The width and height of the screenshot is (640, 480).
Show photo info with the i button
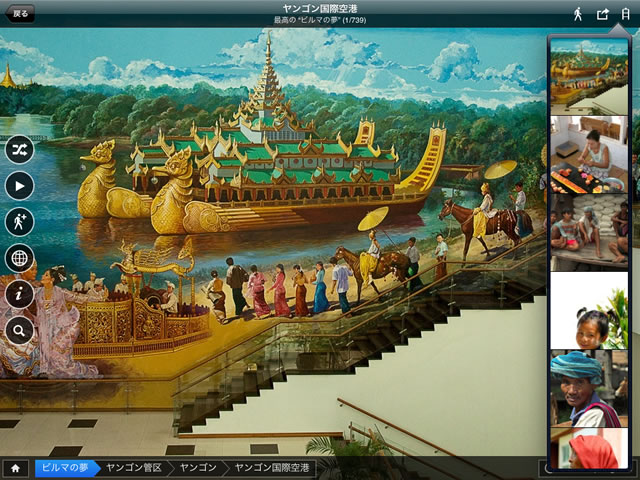click(20, 294)
